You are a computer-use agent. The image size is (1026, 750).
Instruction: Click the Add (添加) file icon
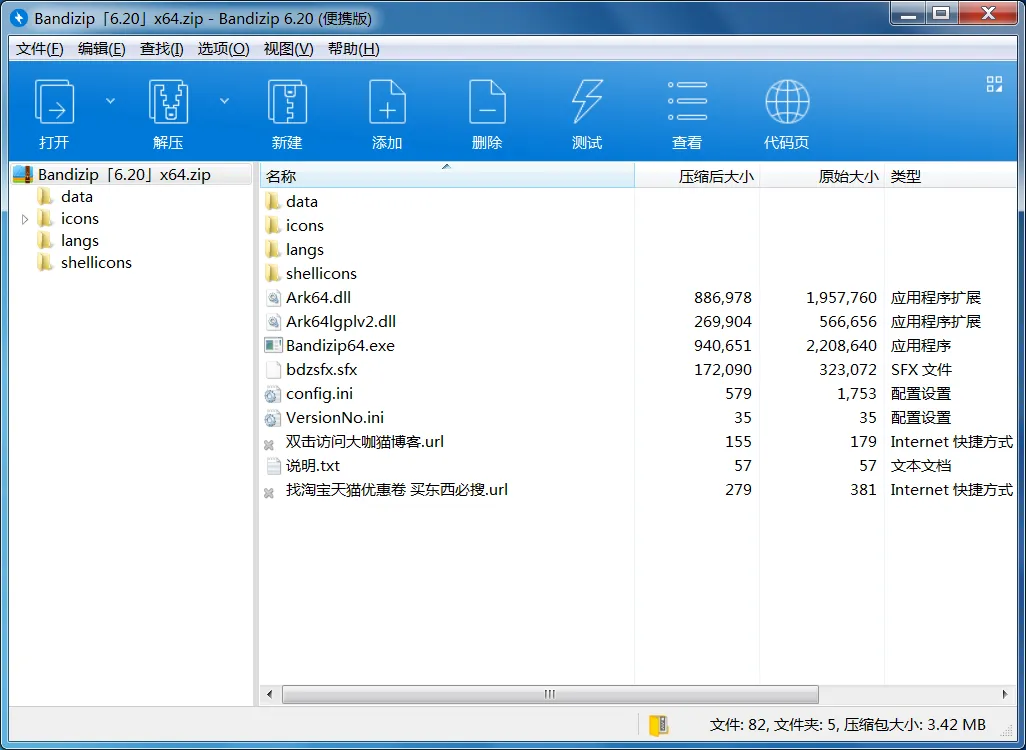[x=387, y=101]
